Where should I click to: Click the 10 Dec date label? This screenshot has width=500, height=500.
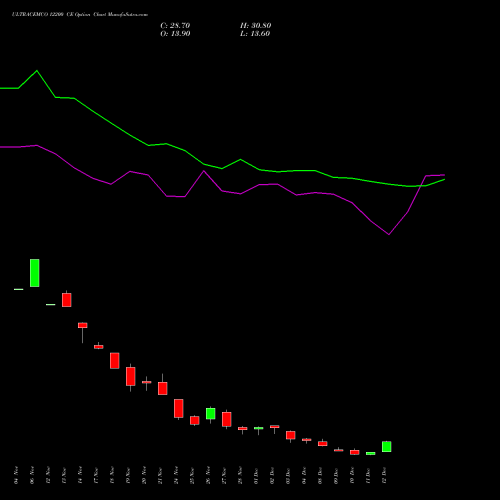[352, 475]
